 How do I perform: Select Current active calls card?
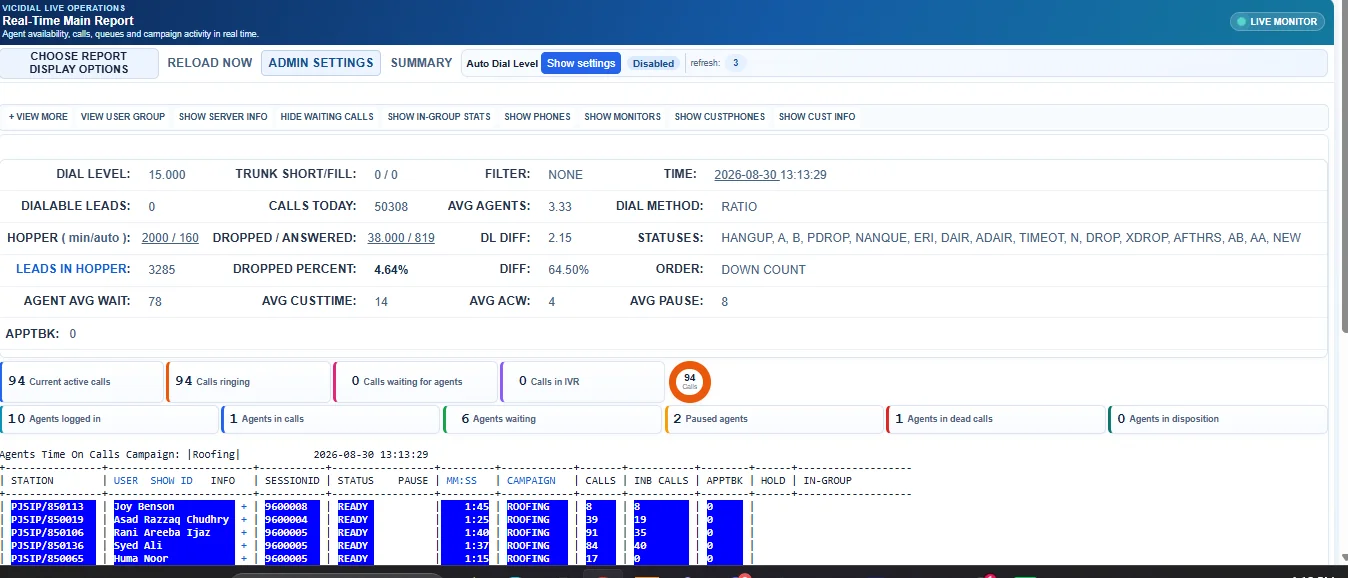click(82, 382)
